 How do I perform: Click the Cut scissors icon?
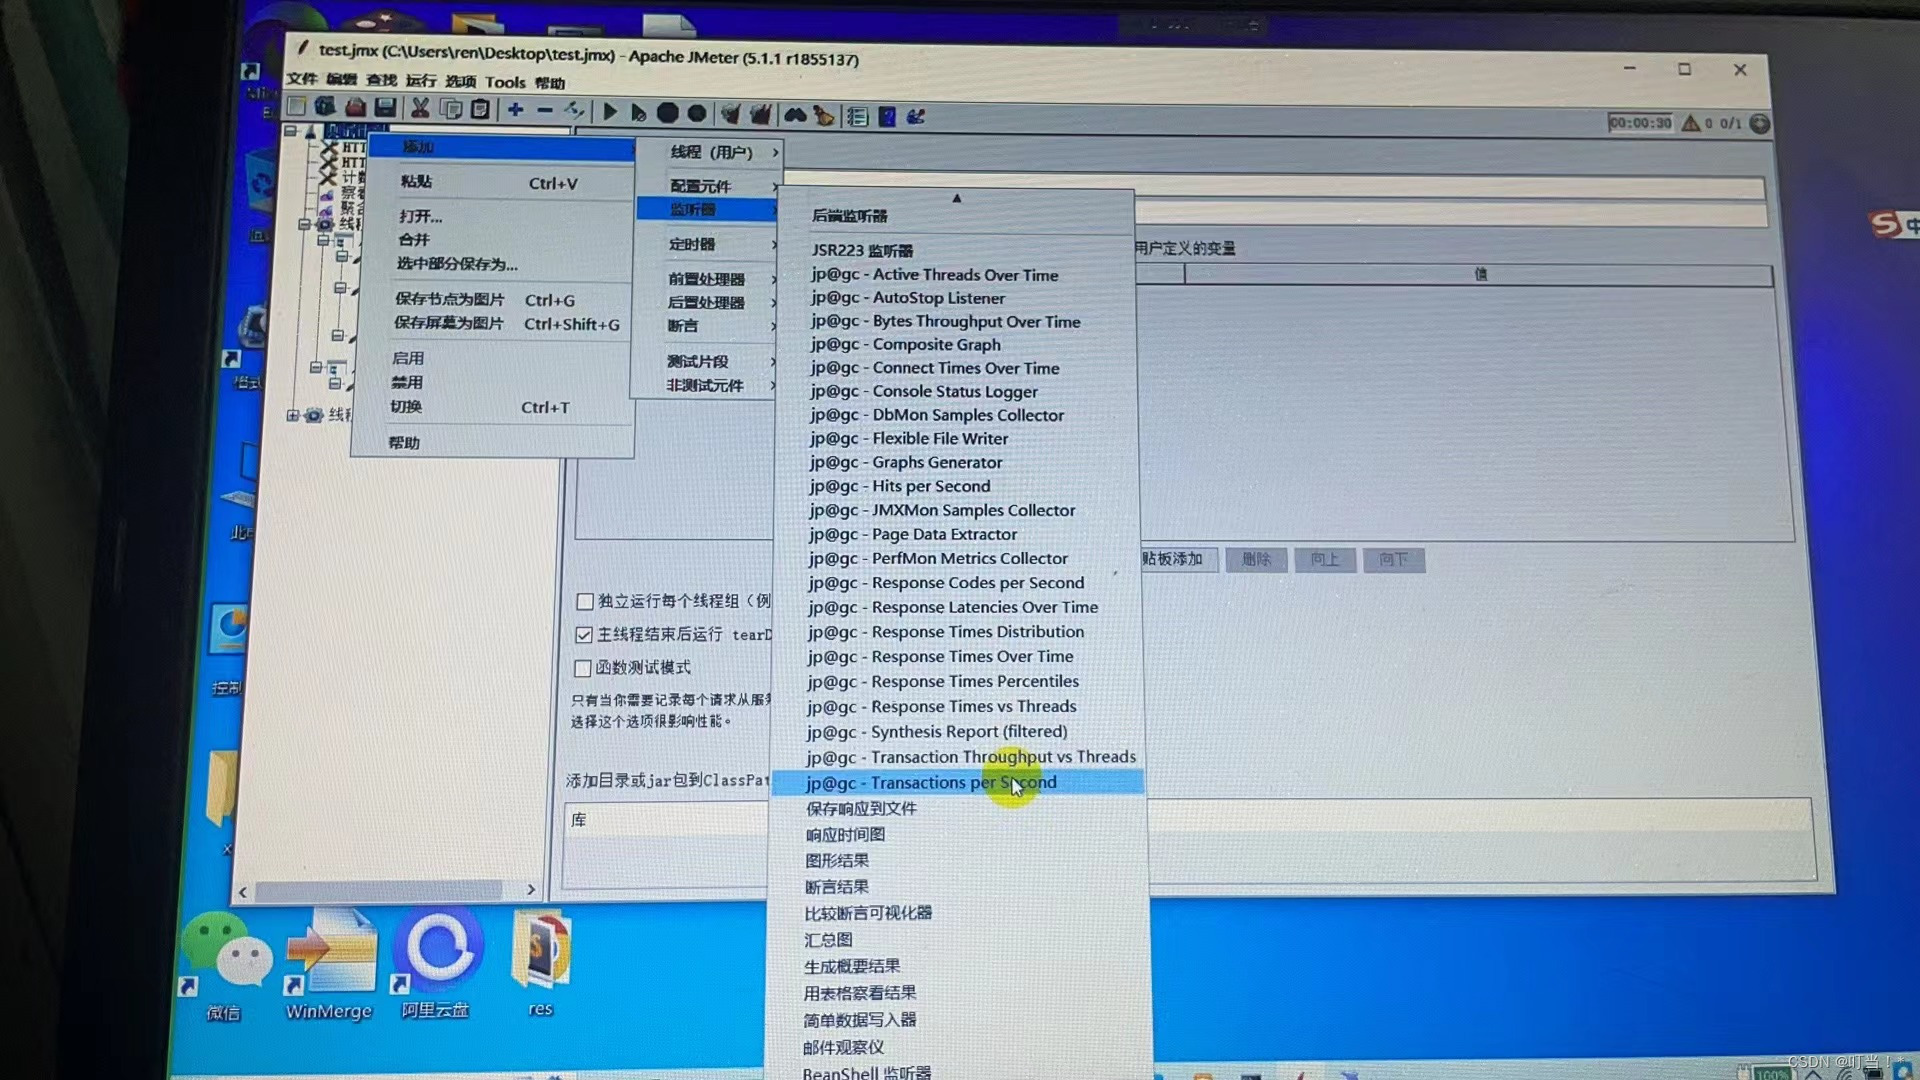[x=421, y=109]
